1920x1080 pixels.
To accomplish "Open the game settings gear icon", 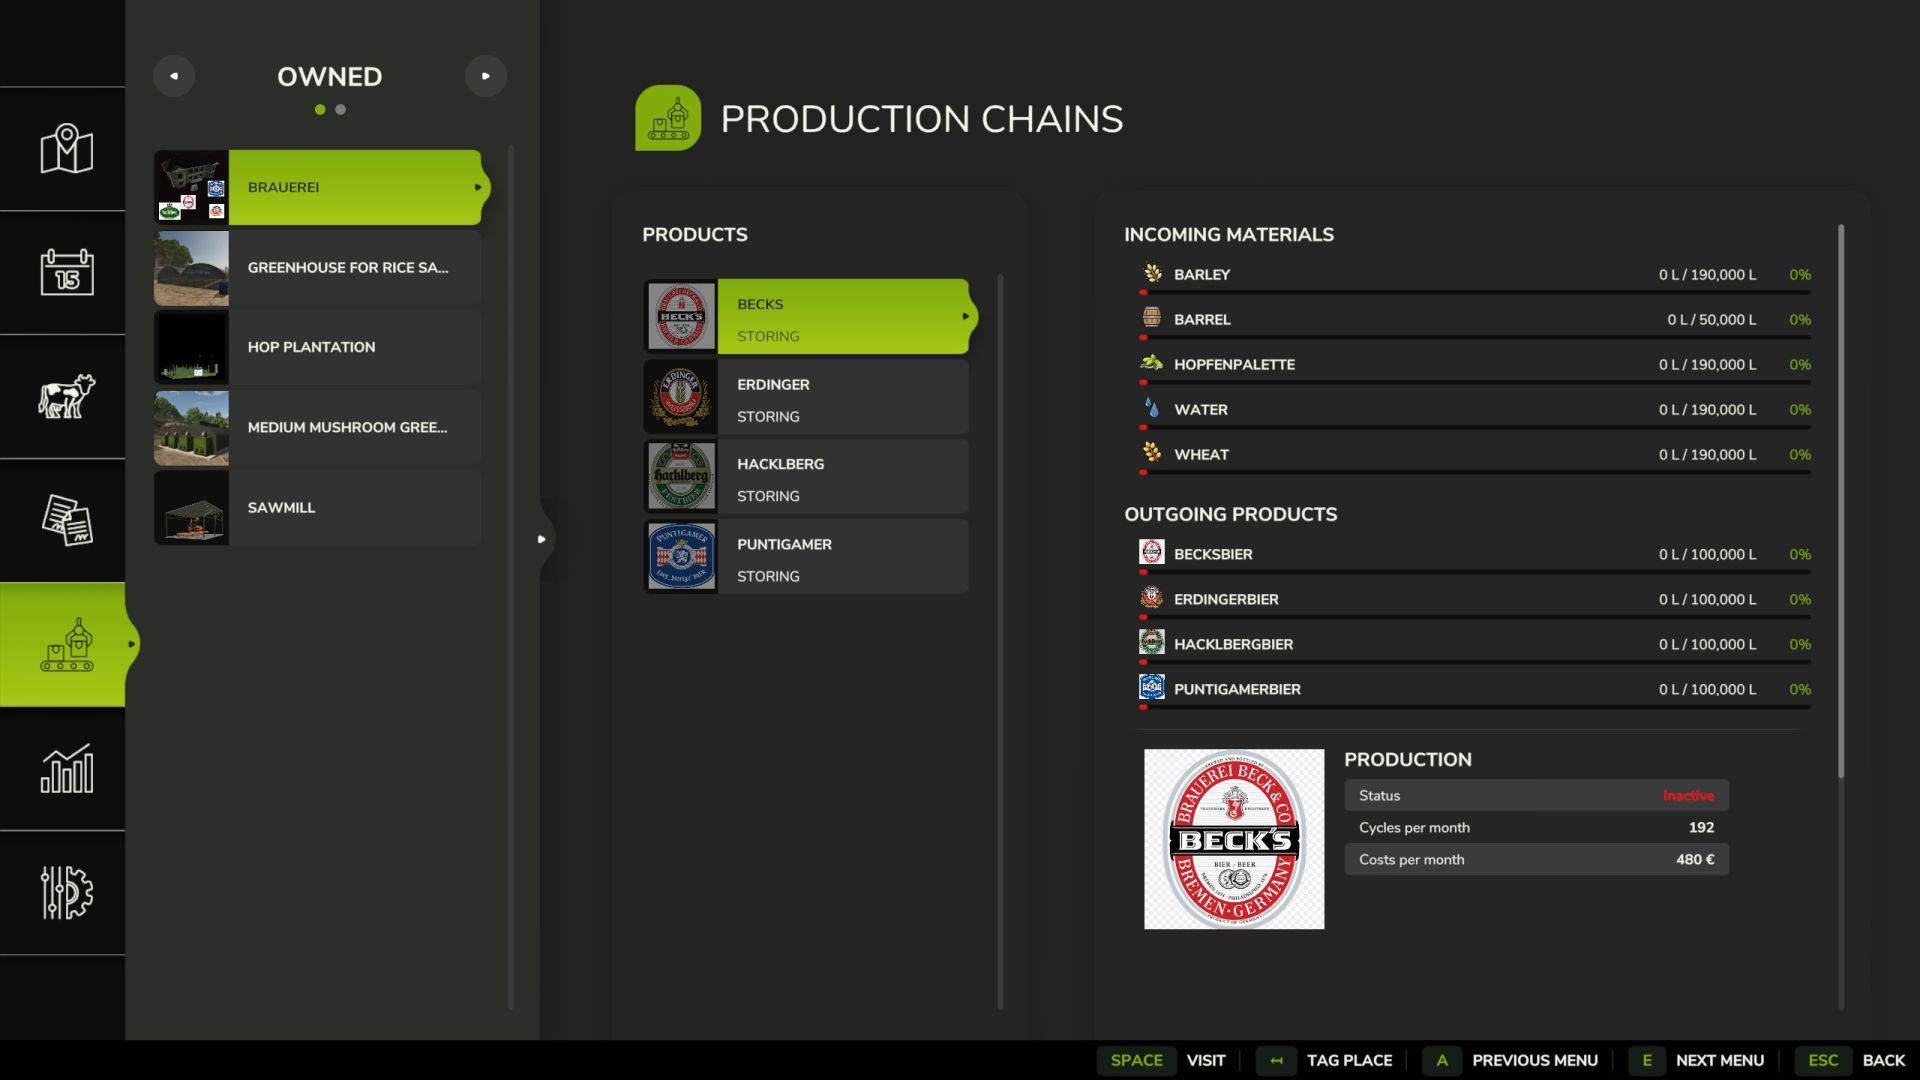I will pyautogui.click(x=66, y=892).
